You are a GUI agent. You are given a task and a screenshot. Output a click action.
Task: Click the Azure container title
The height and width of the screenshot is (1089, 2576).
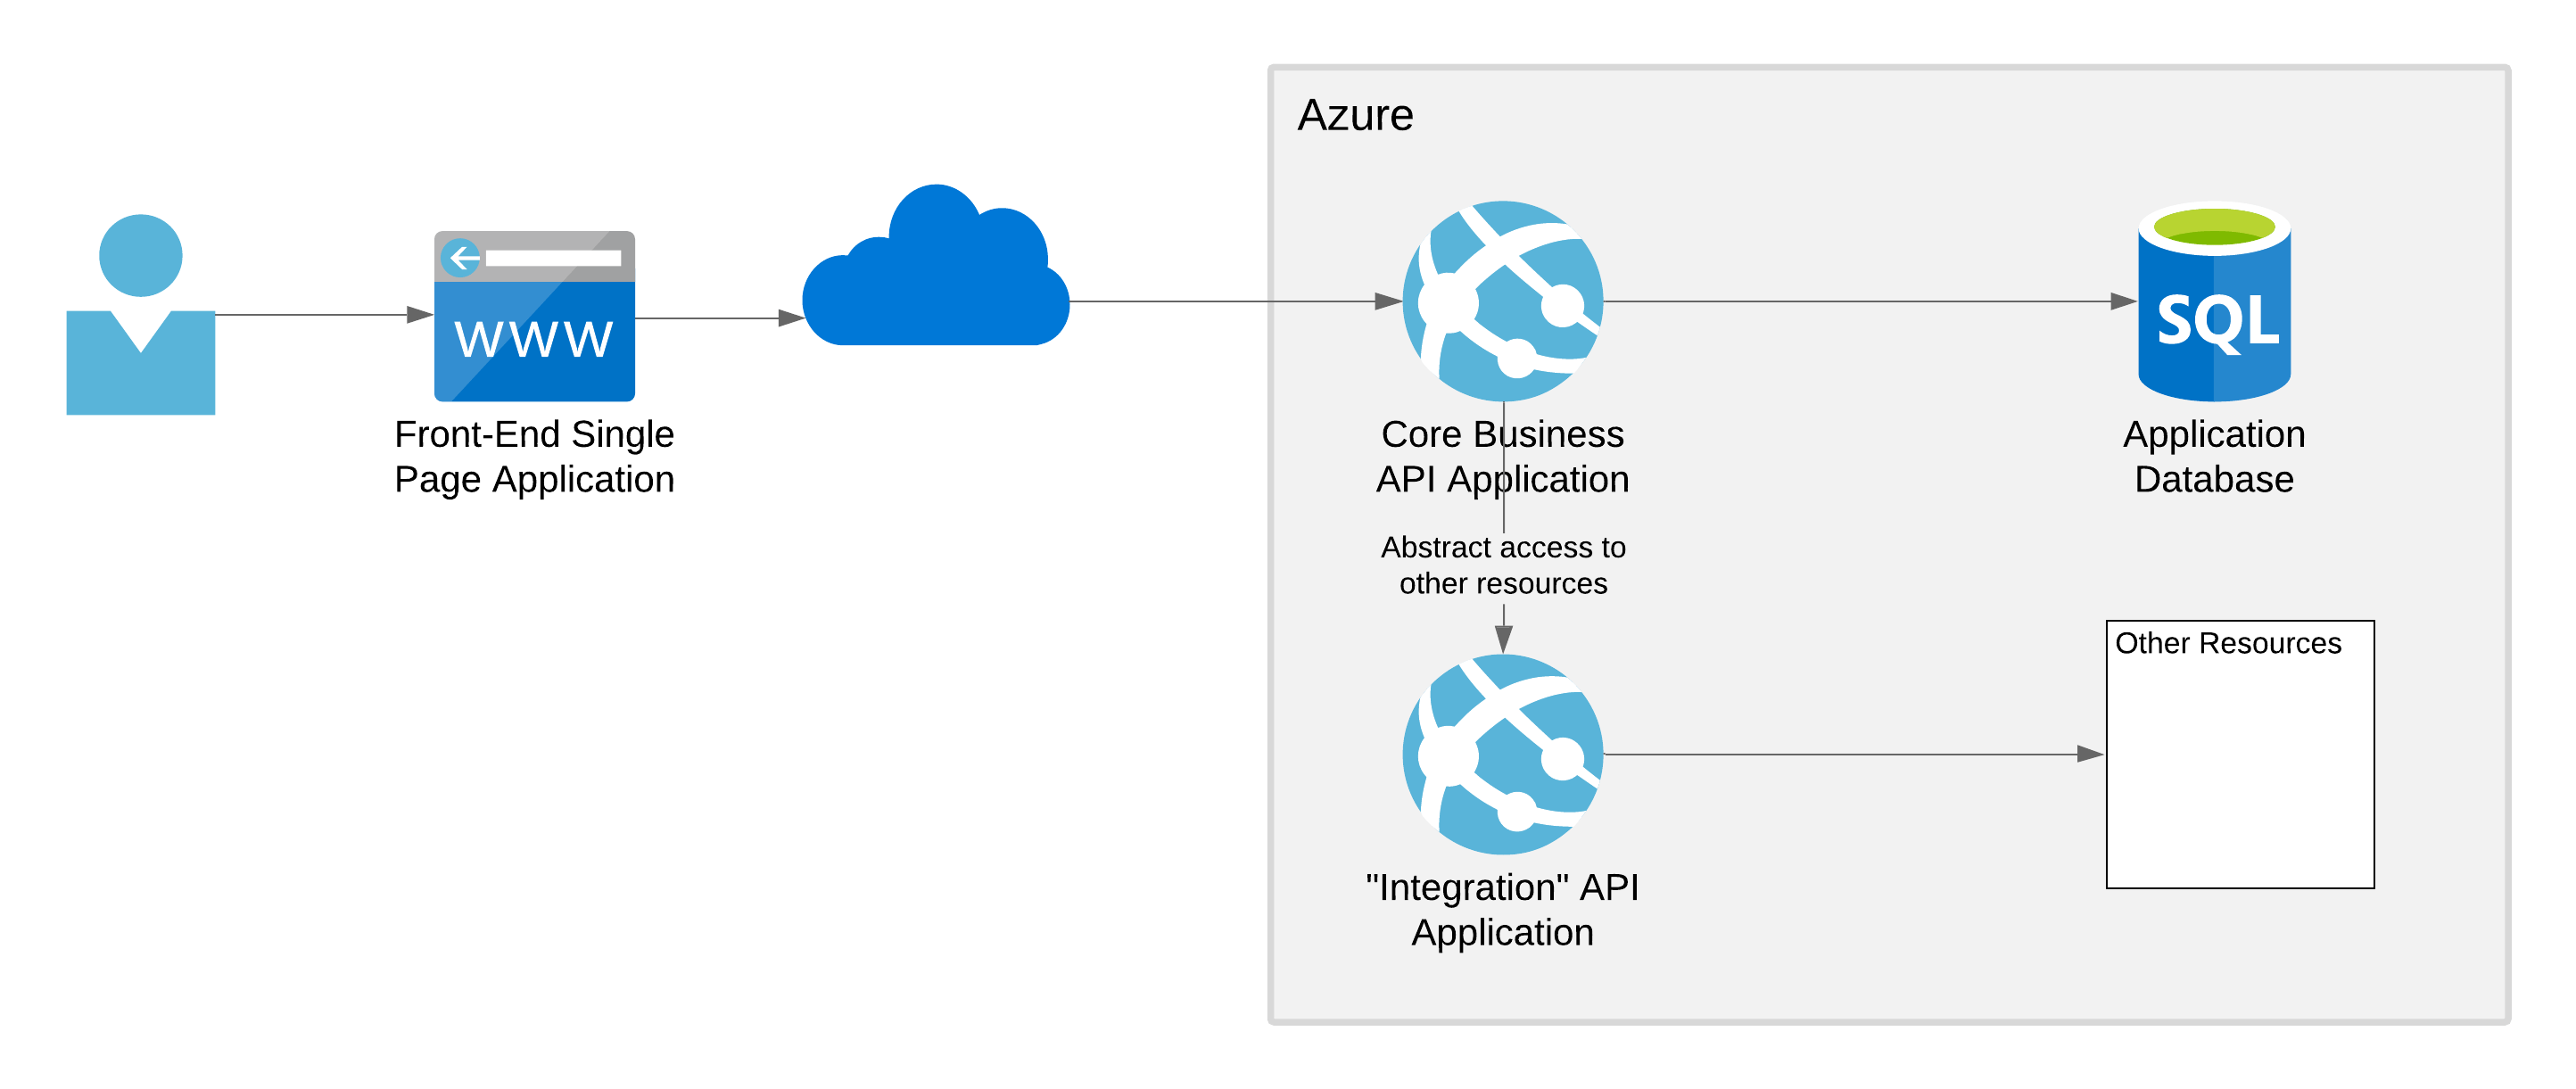click(1354, 115)
